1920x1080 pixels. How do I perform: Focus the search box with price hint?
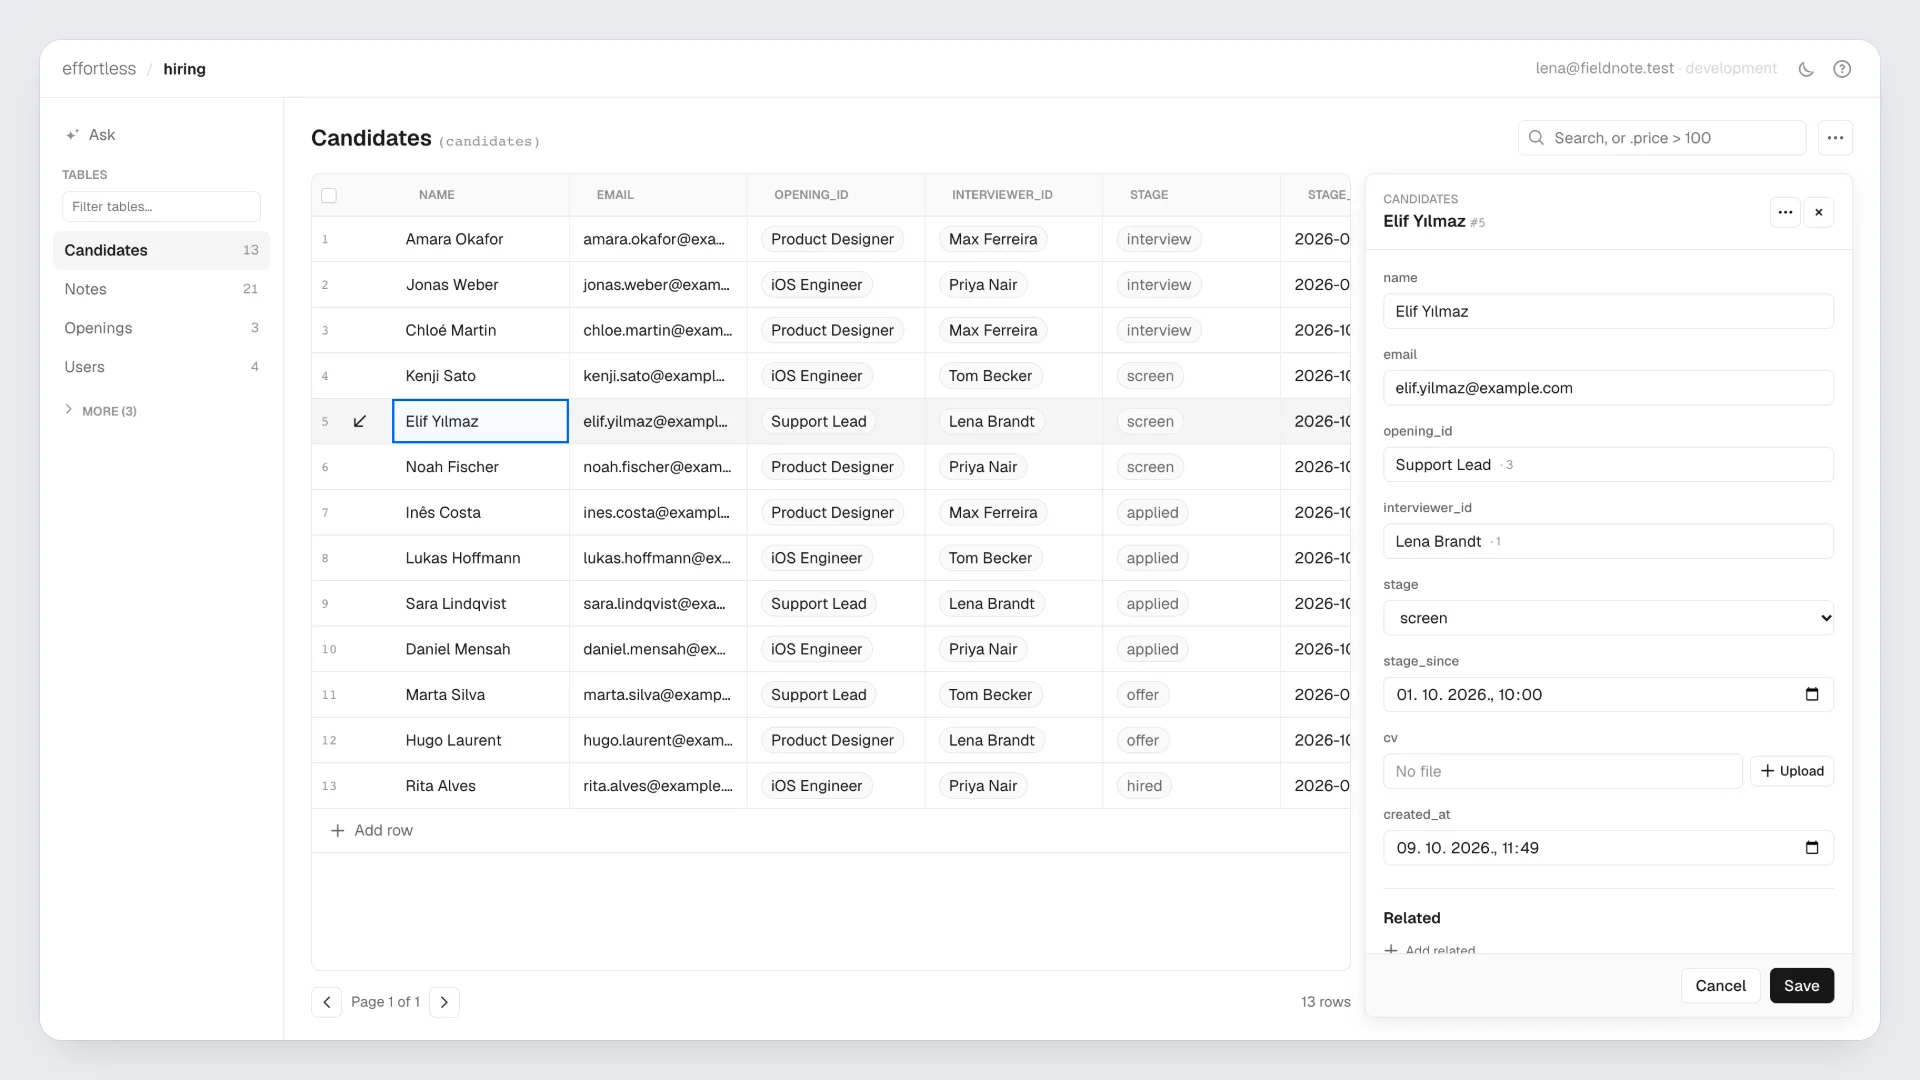tap(1662, 138)
